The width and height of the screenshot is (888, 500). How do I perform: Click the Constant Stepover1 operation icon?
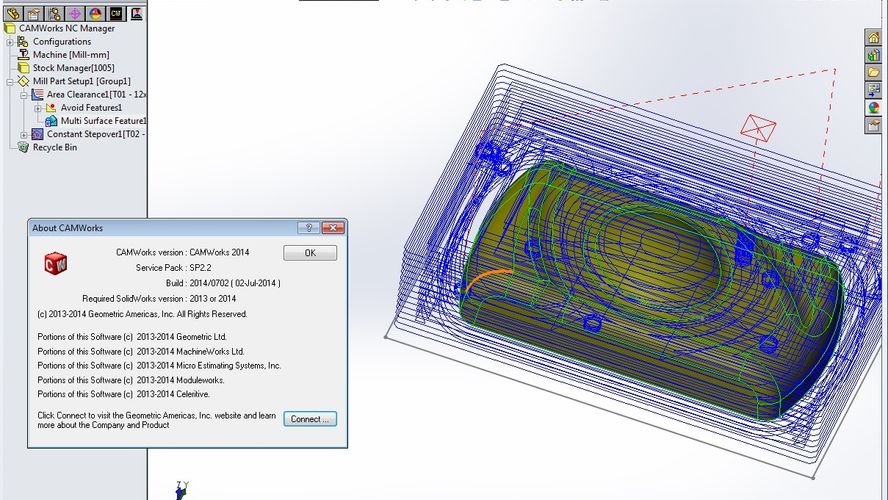coord(37,134)
